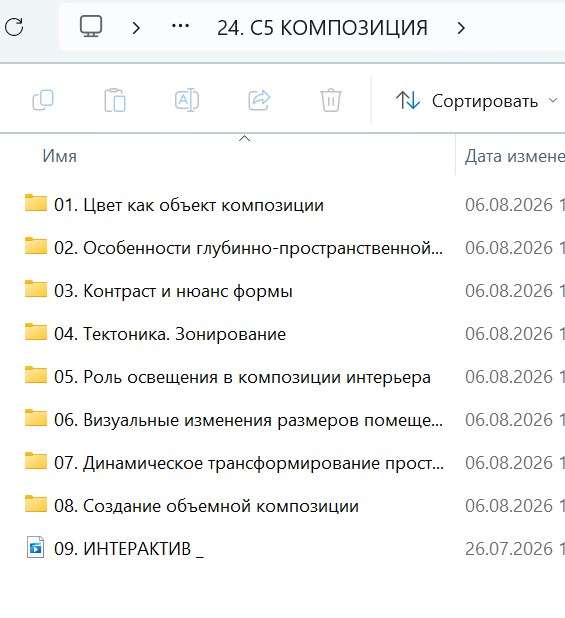
Task: Click the This PC monitor icon
Action: (91, 26)
